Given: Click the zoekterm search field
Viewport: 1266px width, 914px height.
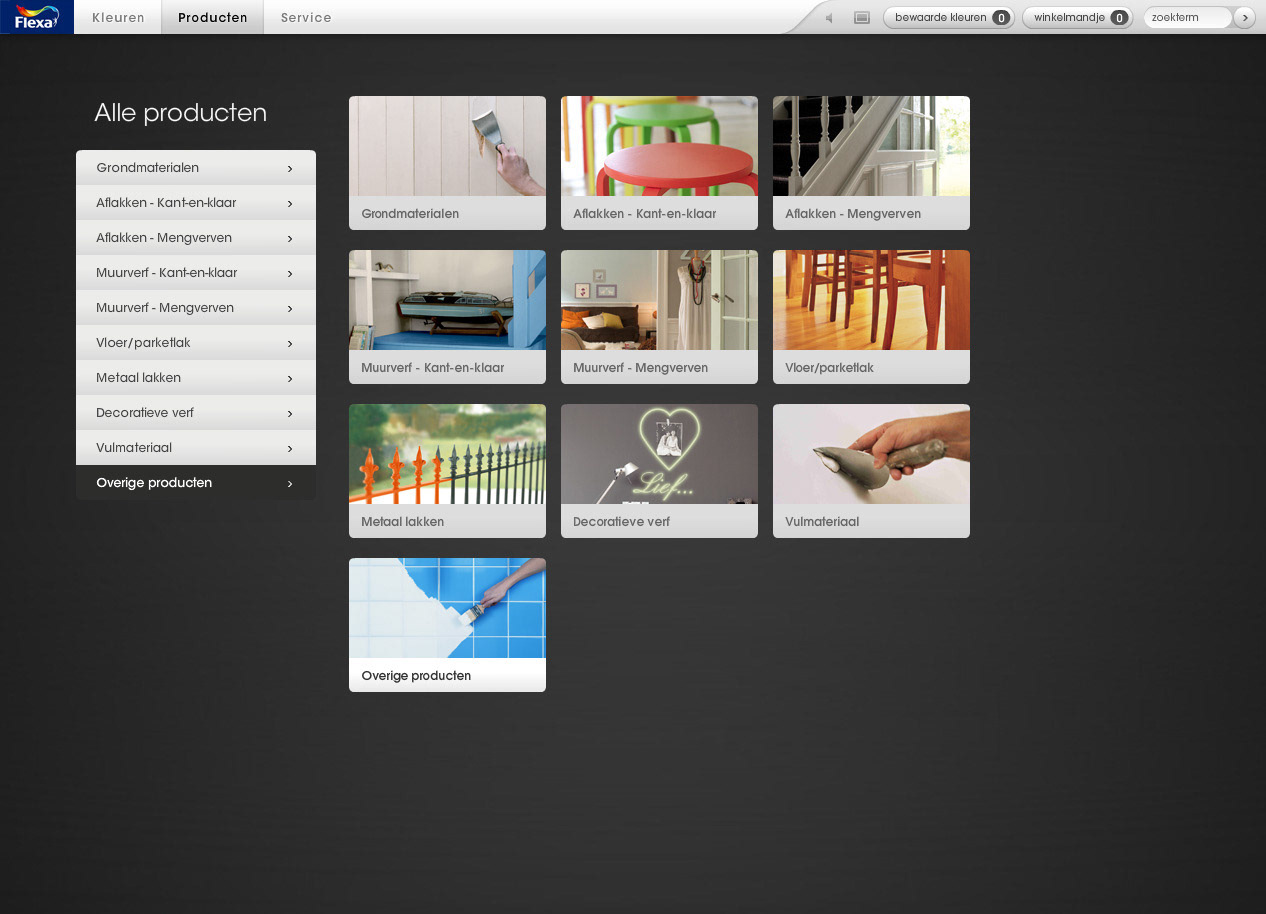Looking at the screenshot, I should point(1188,17).
